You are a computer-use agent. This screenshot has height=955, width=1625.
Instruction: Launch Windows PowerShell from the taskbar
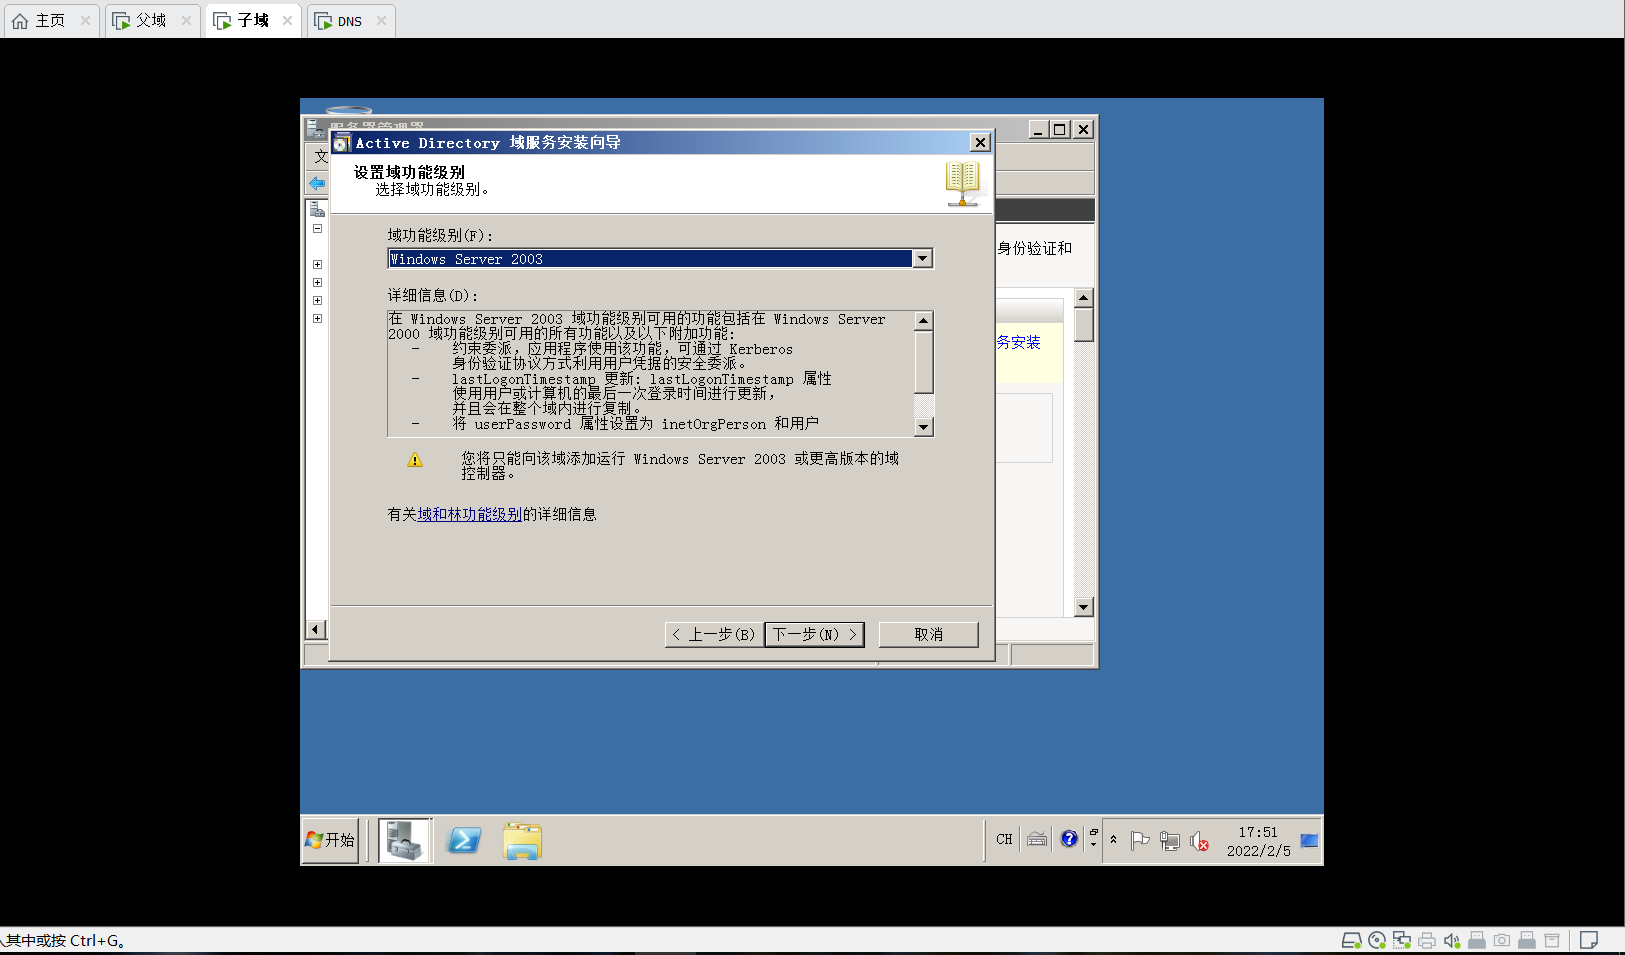click(x=464, y=840)
